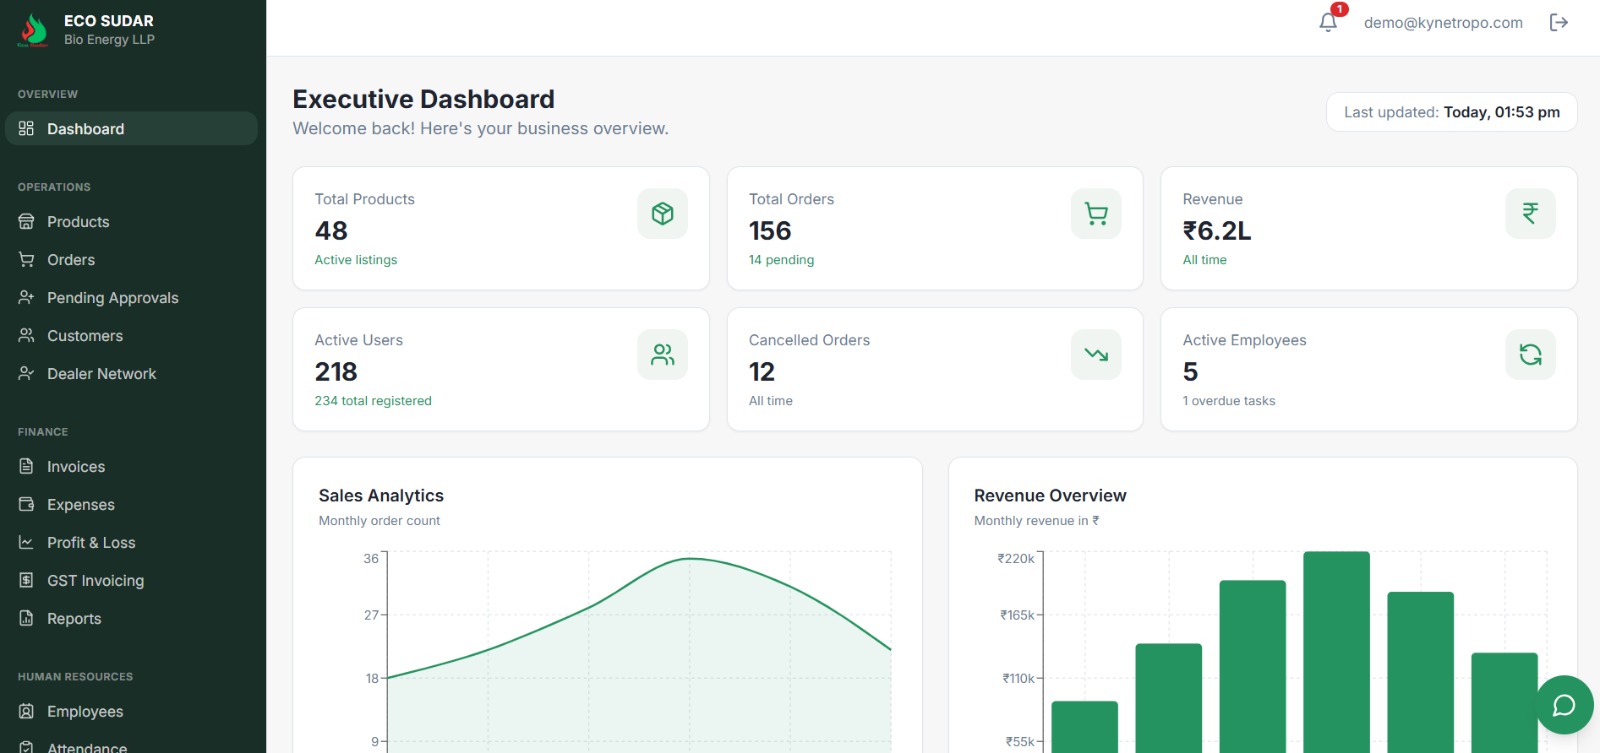This screenshot has width=1600, height=753.
Task: Click the Executive Dashboard heading
Action: (424, 99)
